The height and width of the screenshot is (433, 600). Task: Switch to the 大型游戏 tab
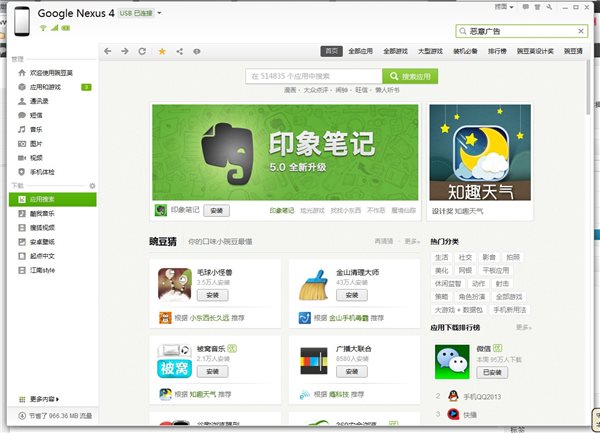coord(430,51)
